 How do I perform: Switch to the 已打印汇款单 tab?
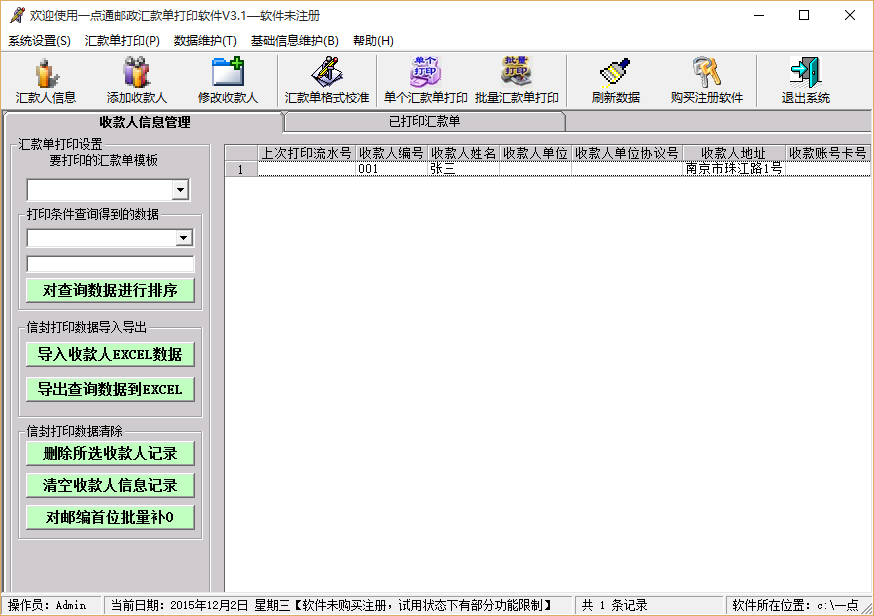[x=424, y=122]
